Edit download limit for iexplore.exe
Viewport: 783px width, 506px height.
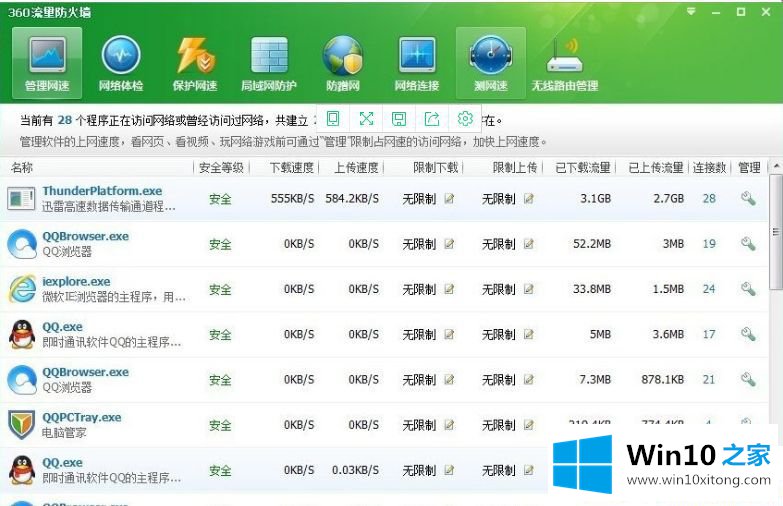tap(449, 289)
